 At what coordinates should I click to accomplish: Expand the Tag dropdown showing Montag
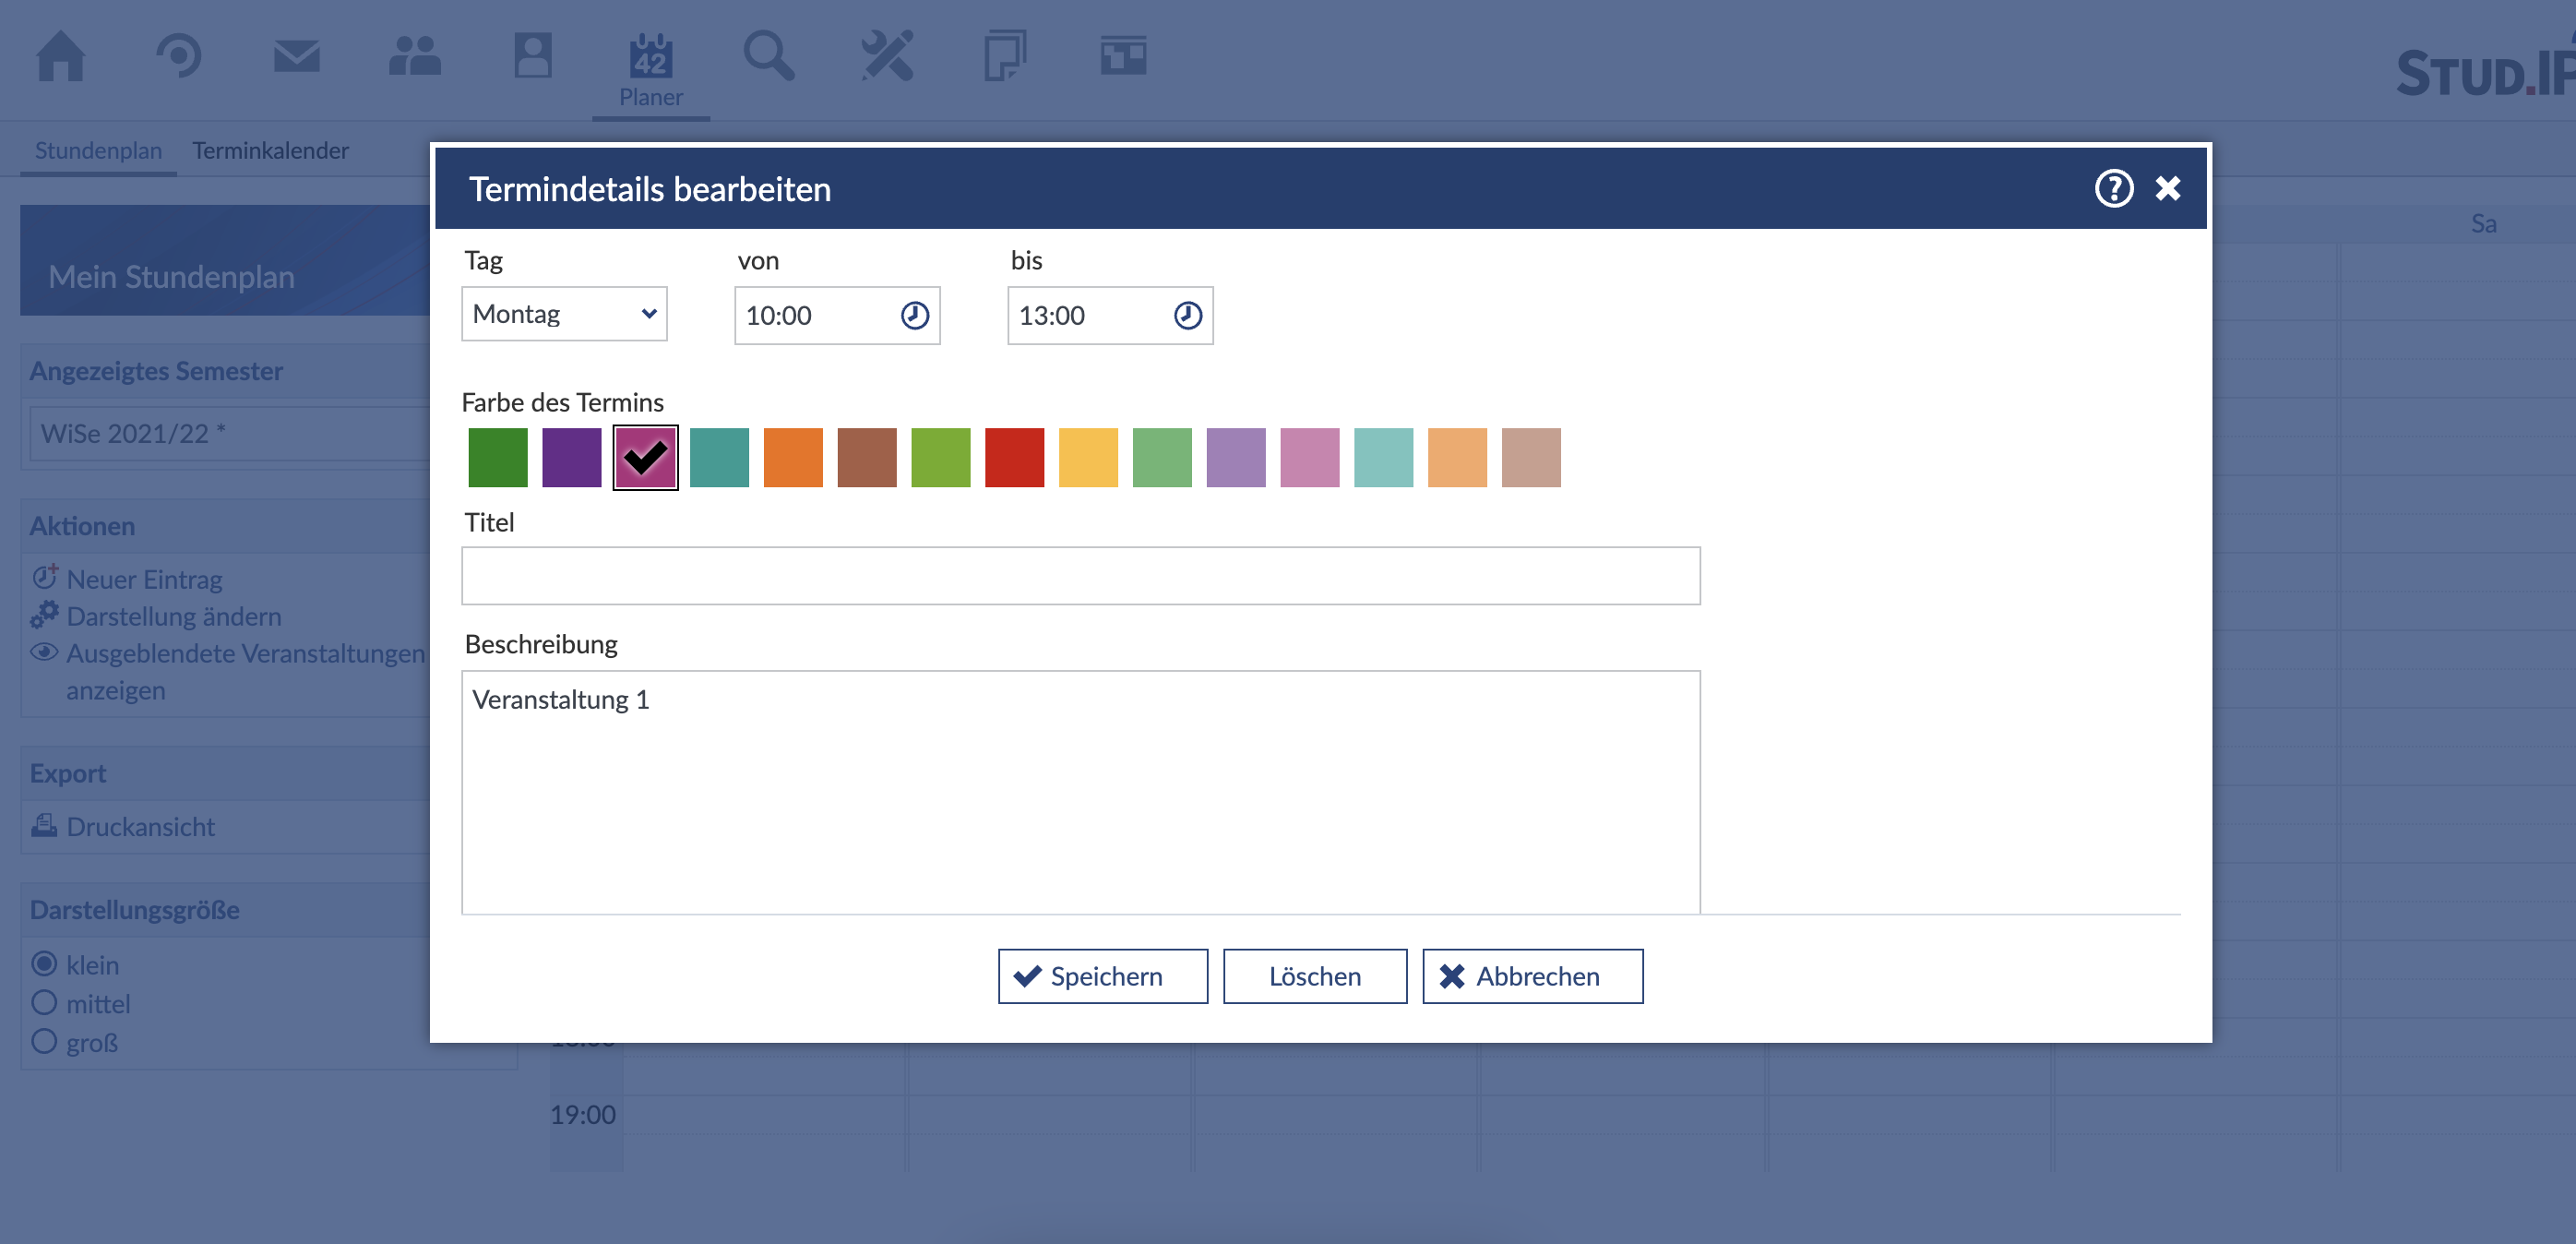click(564, 314)
